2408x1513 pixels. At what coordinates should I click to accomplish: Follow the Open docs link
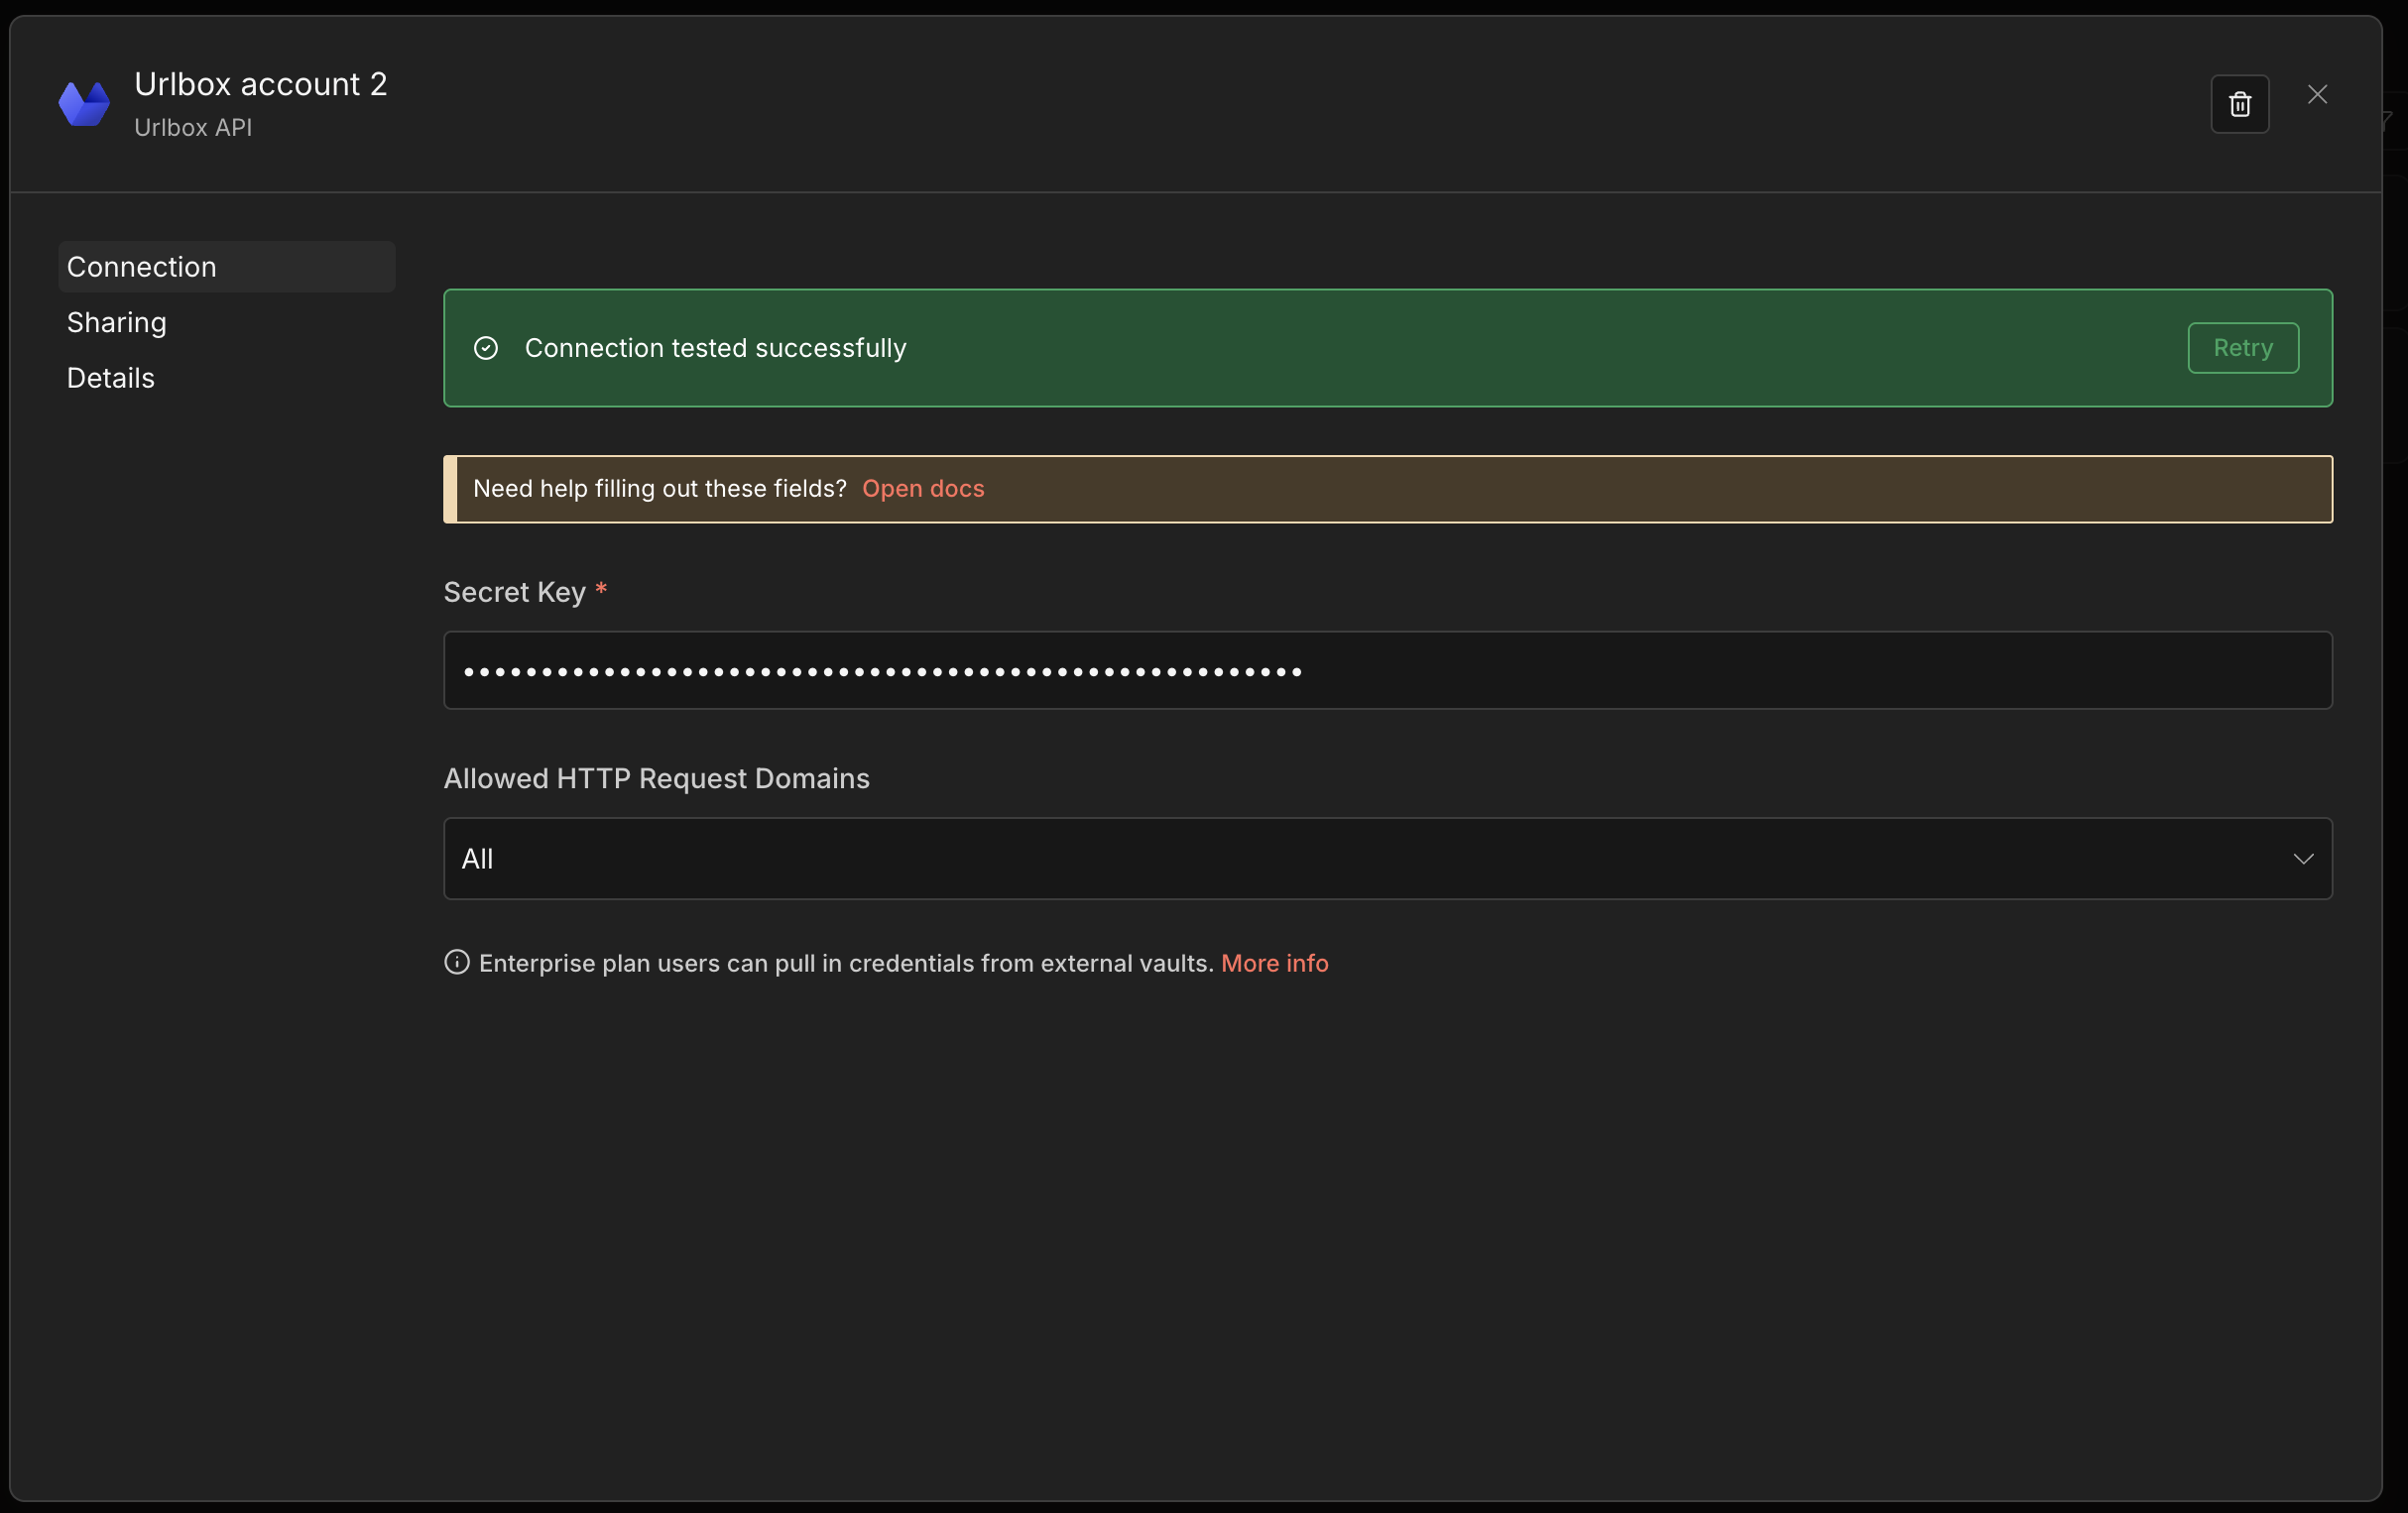click(922, 489)
